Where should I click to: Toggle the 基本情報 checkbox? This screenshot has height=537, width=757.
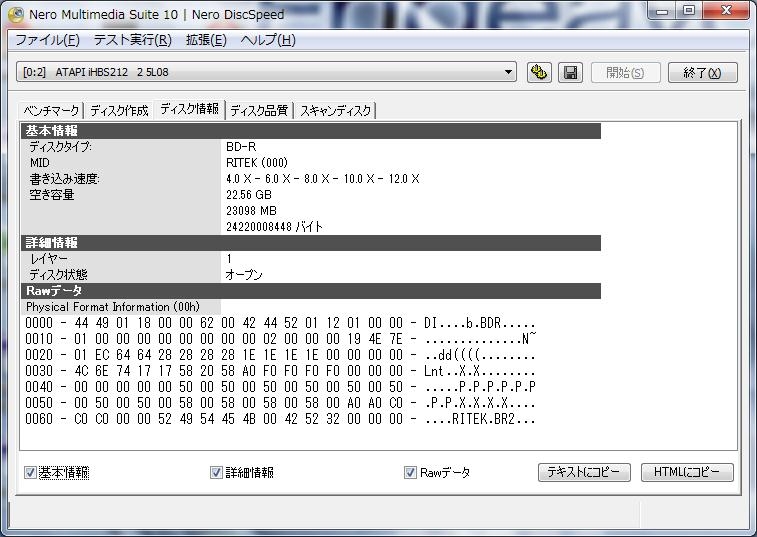click(x=30, y=472)
